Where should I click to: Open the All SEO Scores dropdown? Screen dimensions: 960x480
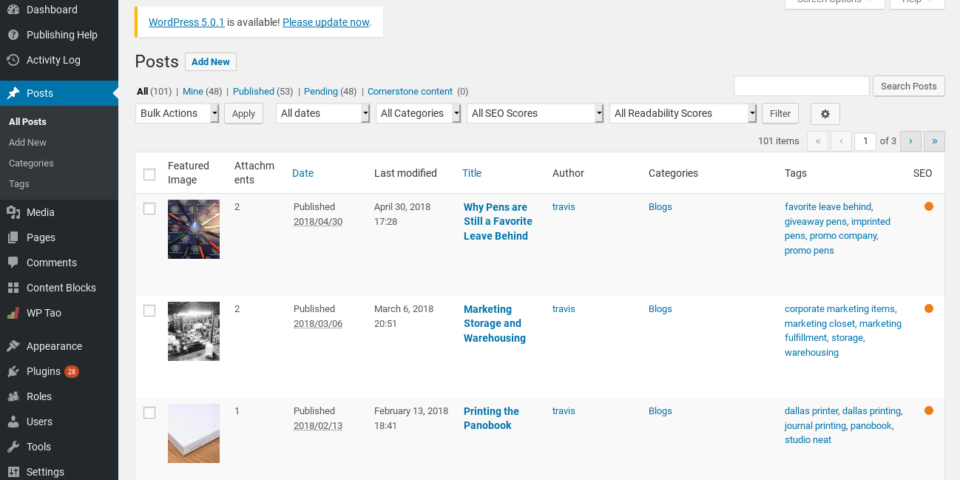pos(536,114)
